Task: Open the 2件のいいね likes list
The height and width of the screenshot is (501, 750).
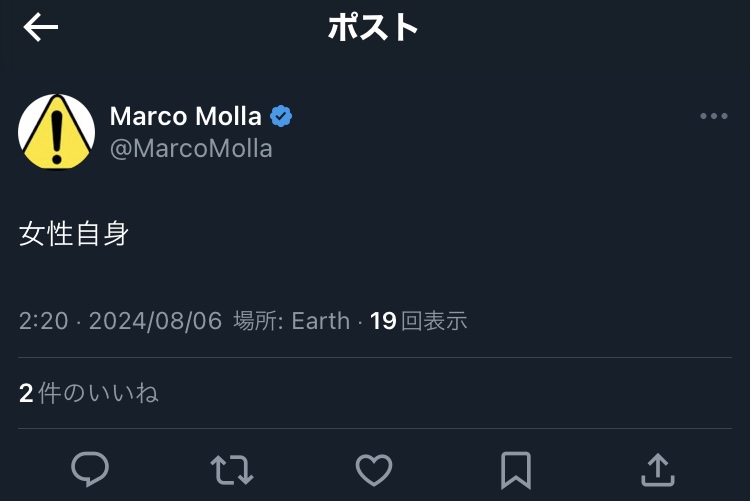Action: [x=89, y=393]
